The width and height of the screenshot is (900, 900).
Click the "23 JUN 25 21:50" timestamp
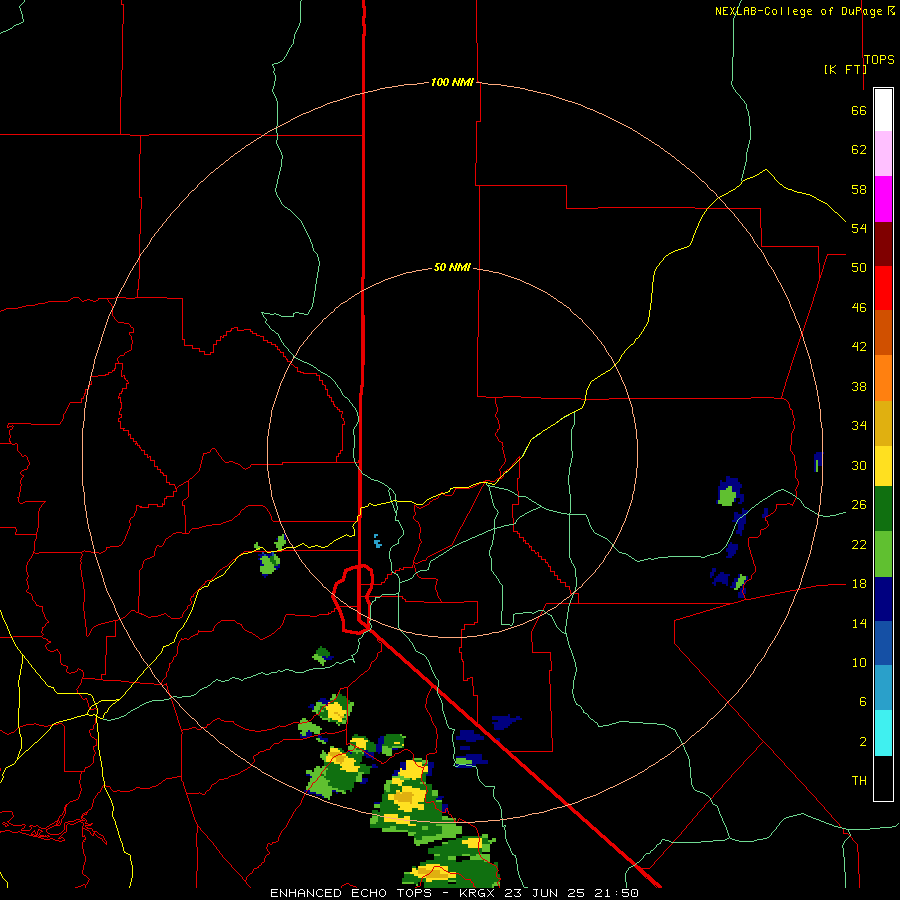(x=570, y=893)
